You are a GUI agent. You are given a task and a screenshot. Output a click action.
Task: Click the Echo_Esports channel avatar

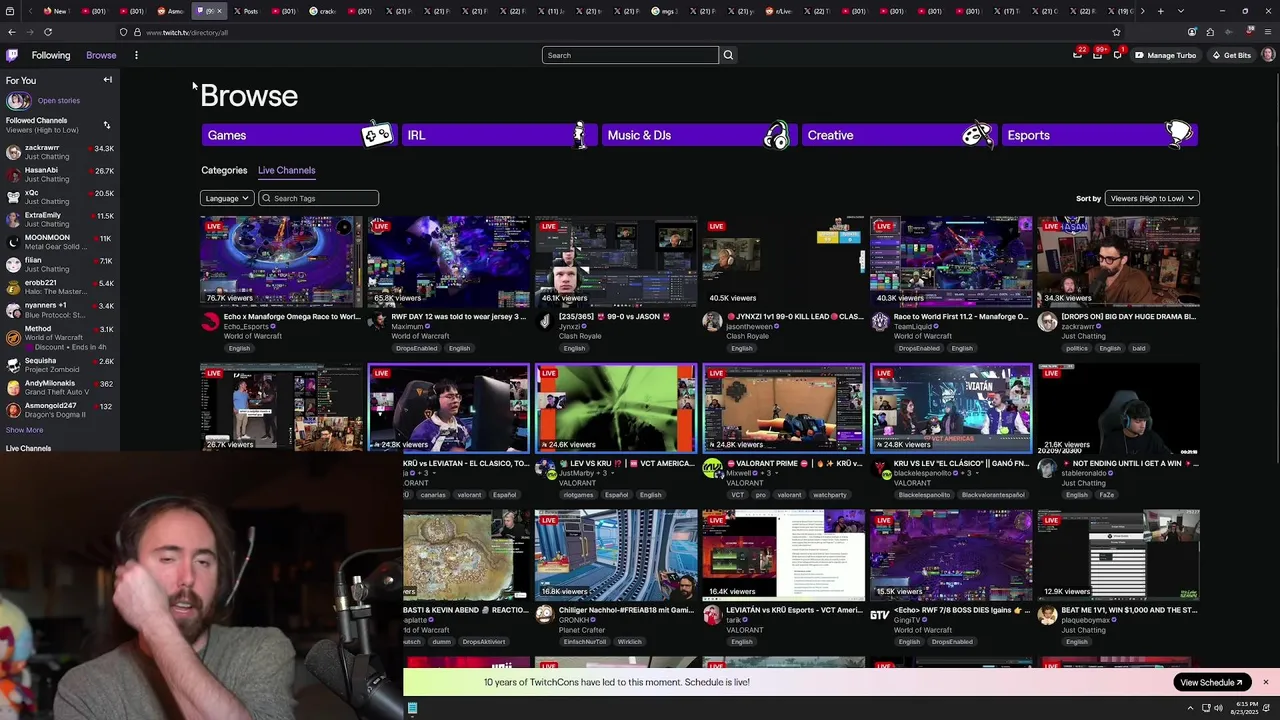210,321
